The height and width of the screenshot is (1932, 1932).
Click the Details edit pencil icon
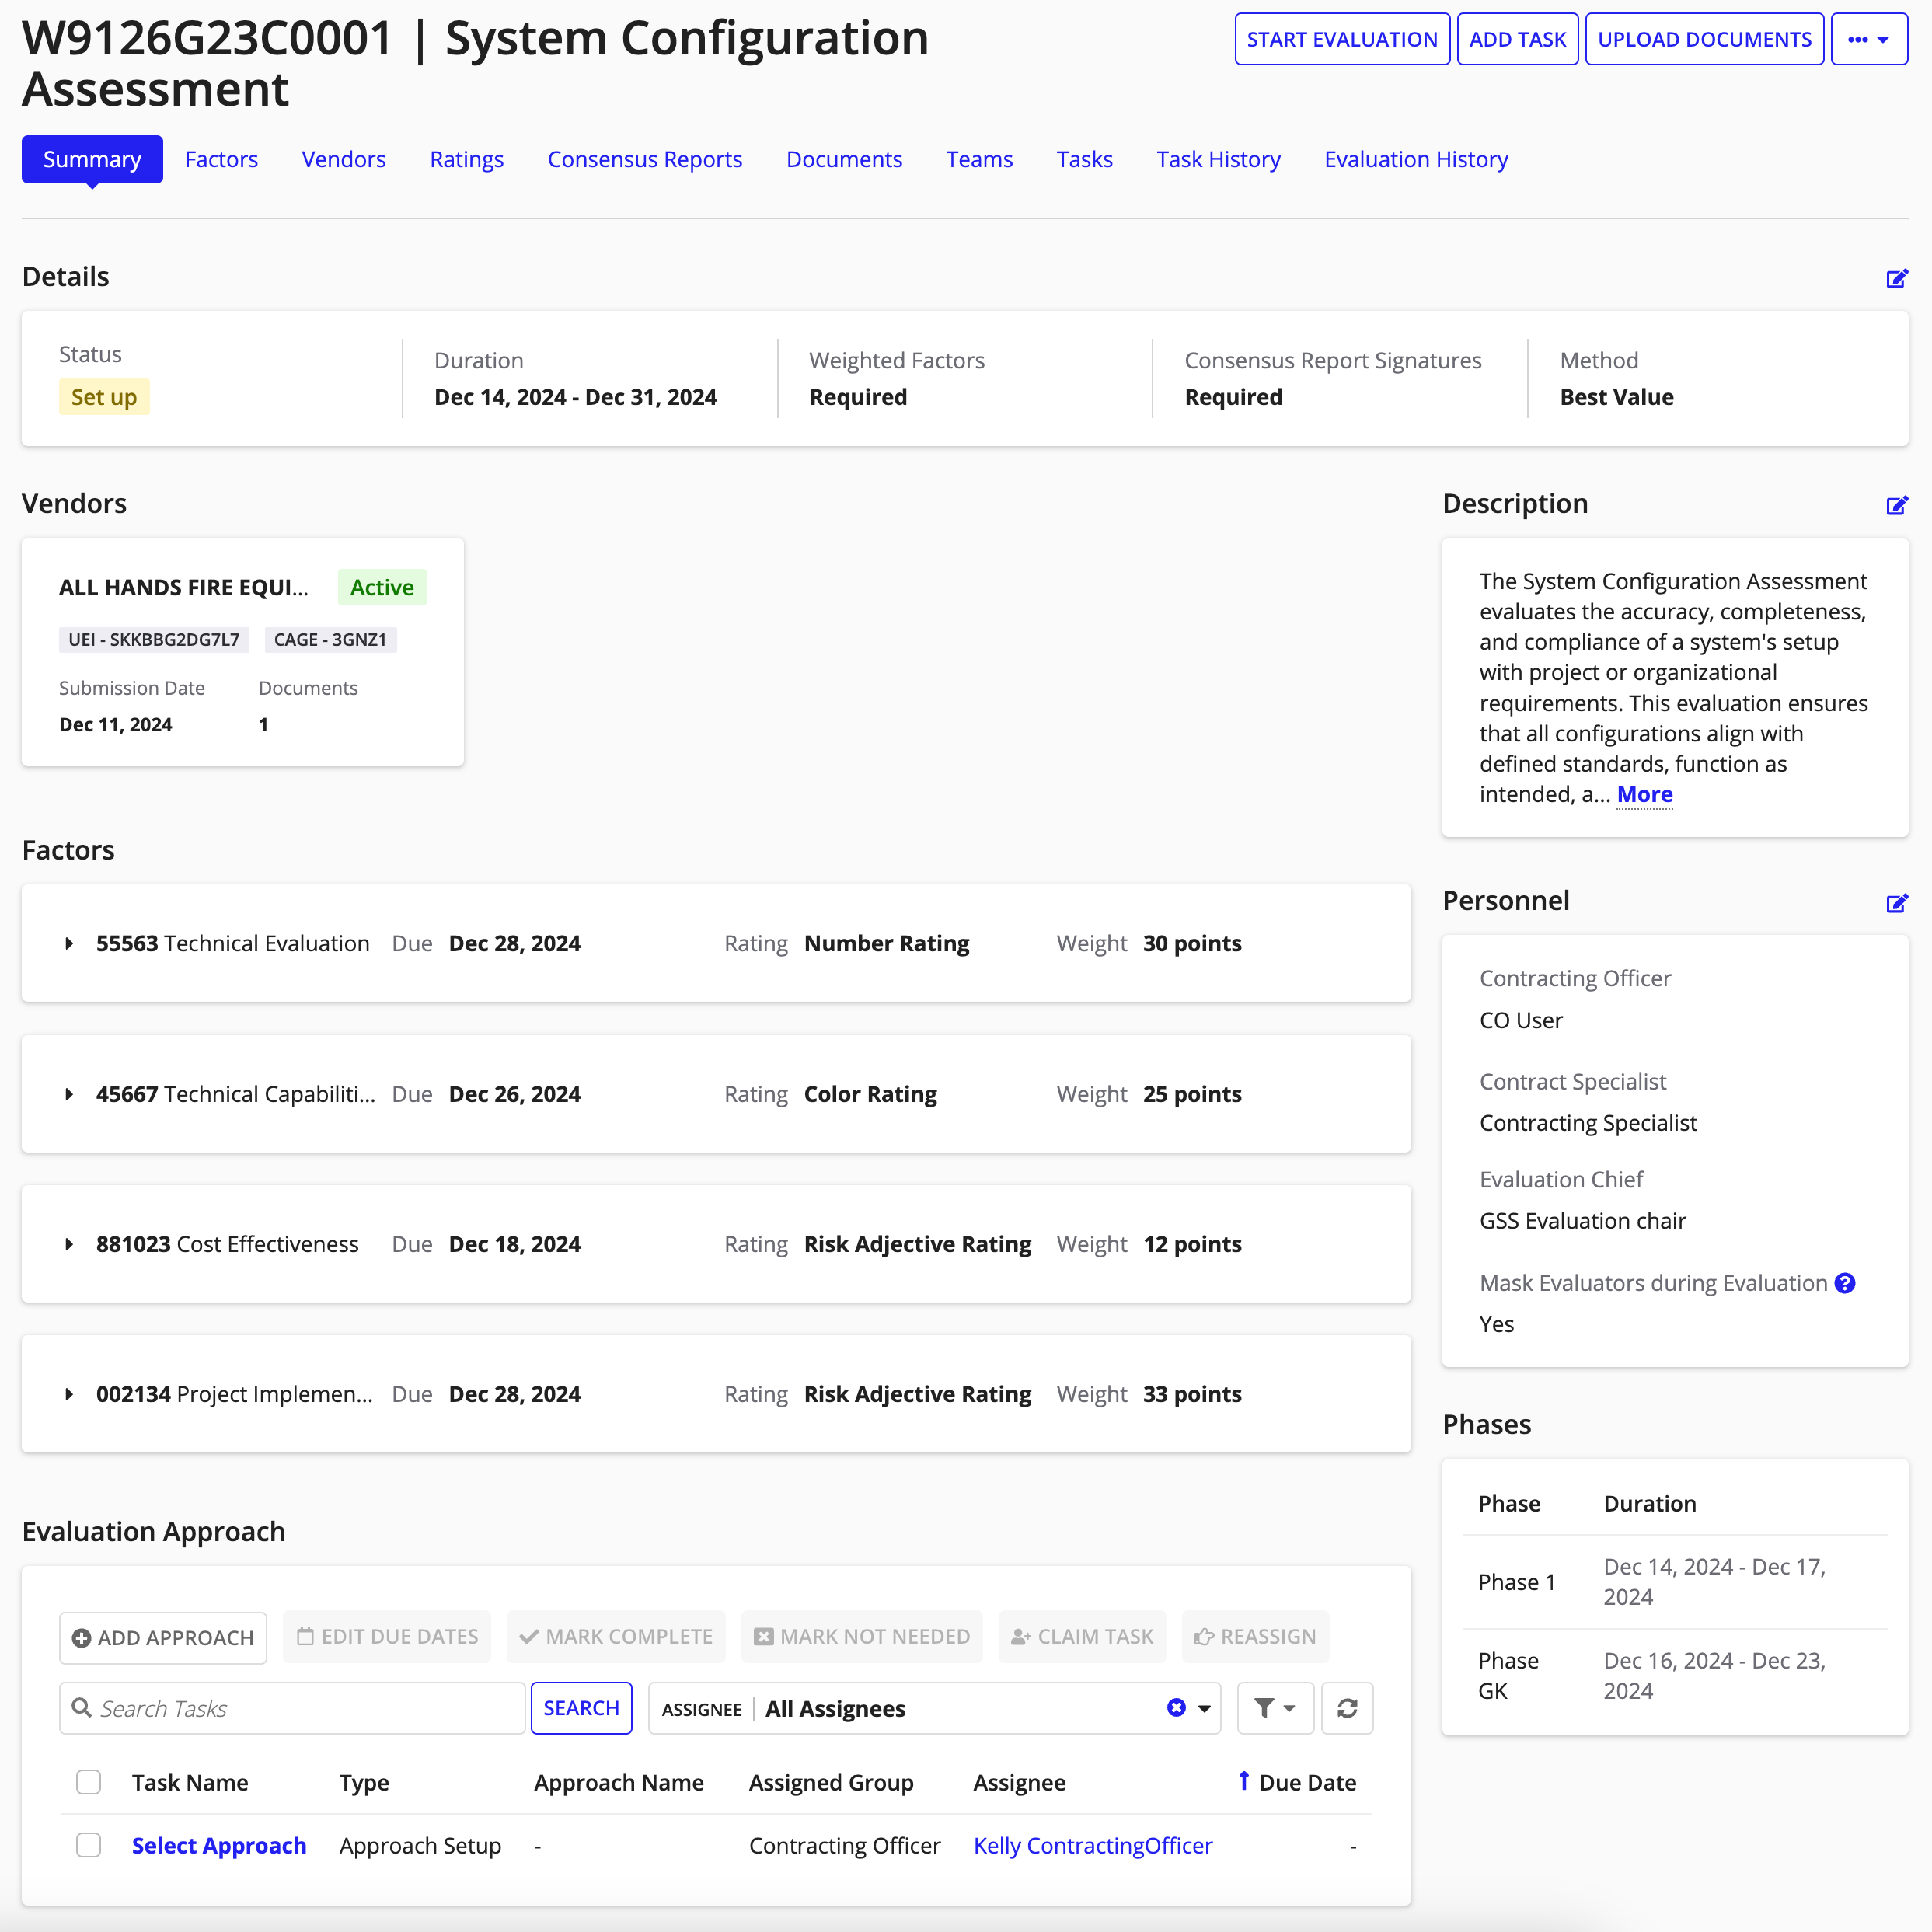click(x=1896, y=278)
